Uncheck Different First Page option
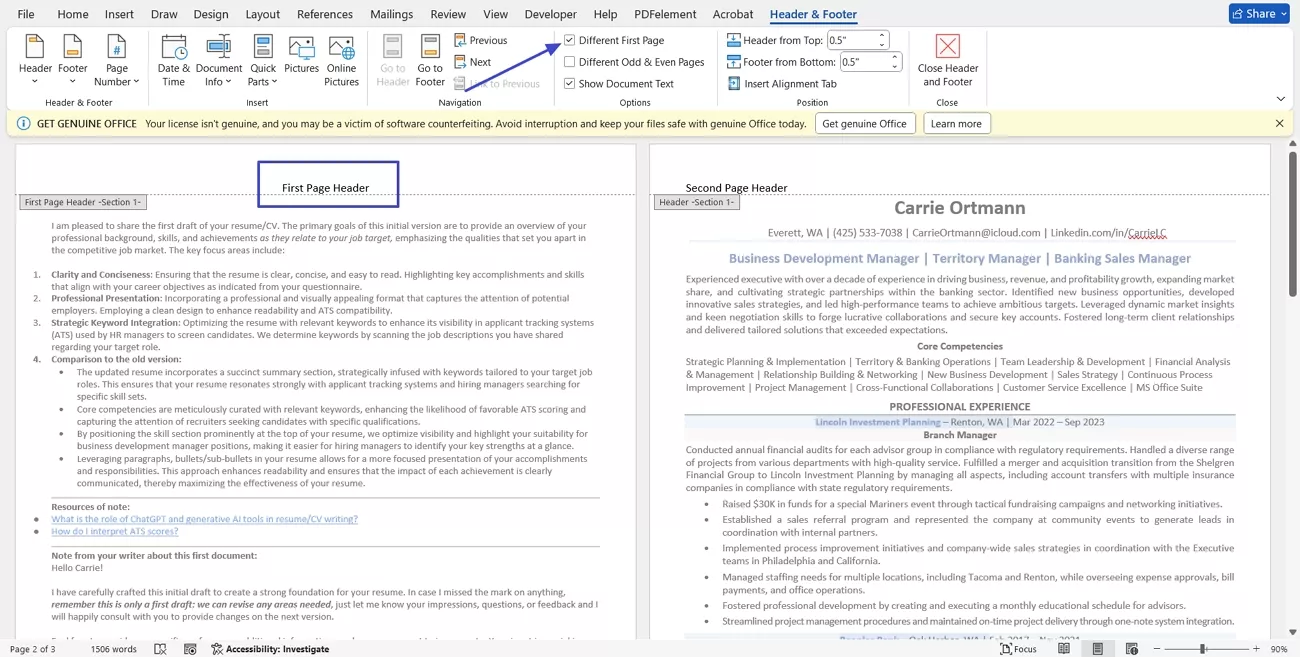This screenshot has height=657, width=1300. point(570,40)
